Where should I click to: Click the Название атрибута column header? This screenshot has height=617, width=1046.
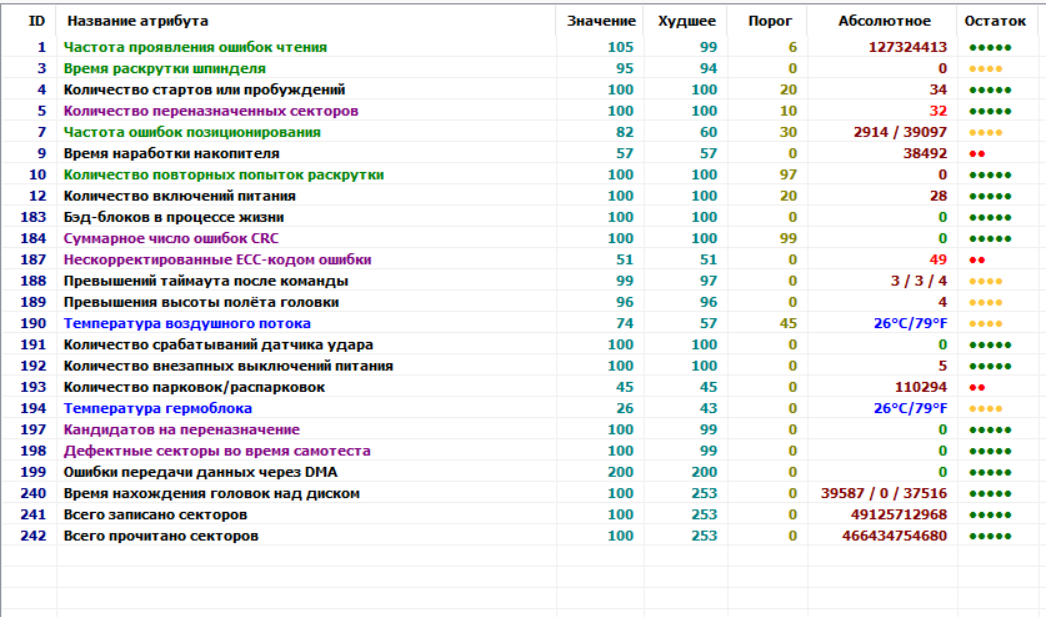click(x=138, y=21)
